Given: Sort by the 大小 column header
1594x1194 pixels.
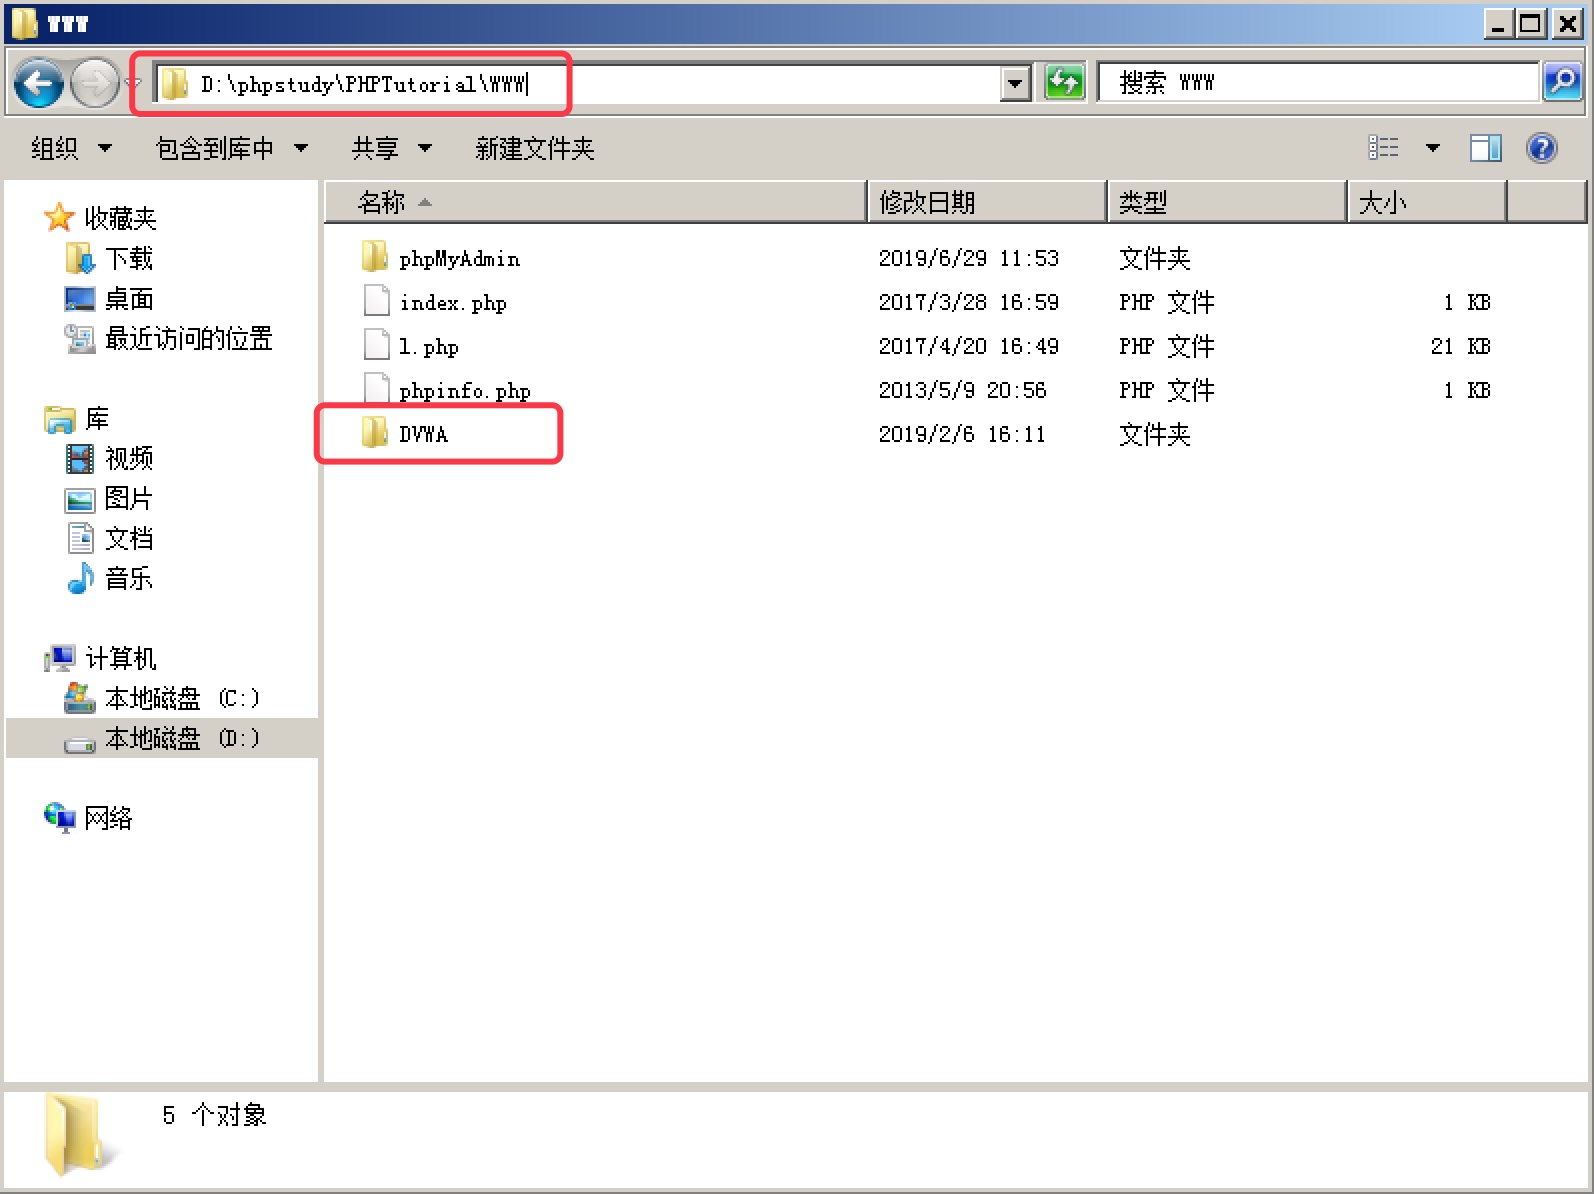Looking at the screenshot, I should coord(1427,202).
